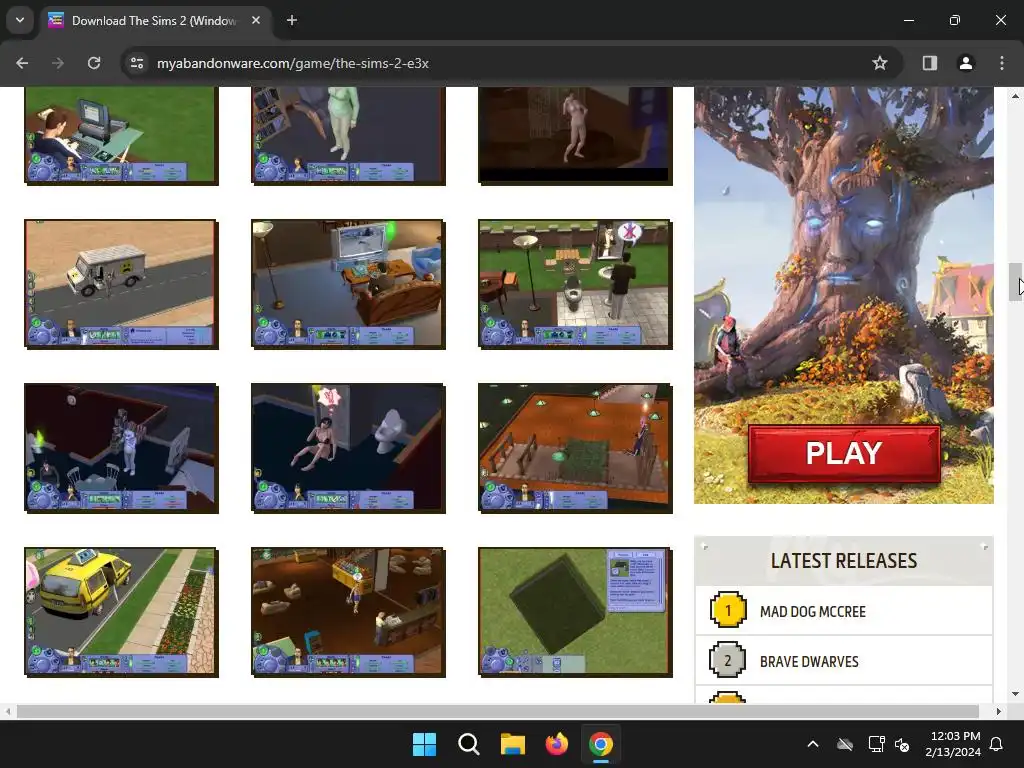
Task: Open the yellow taxi screenshot
Action: (121, 612)
